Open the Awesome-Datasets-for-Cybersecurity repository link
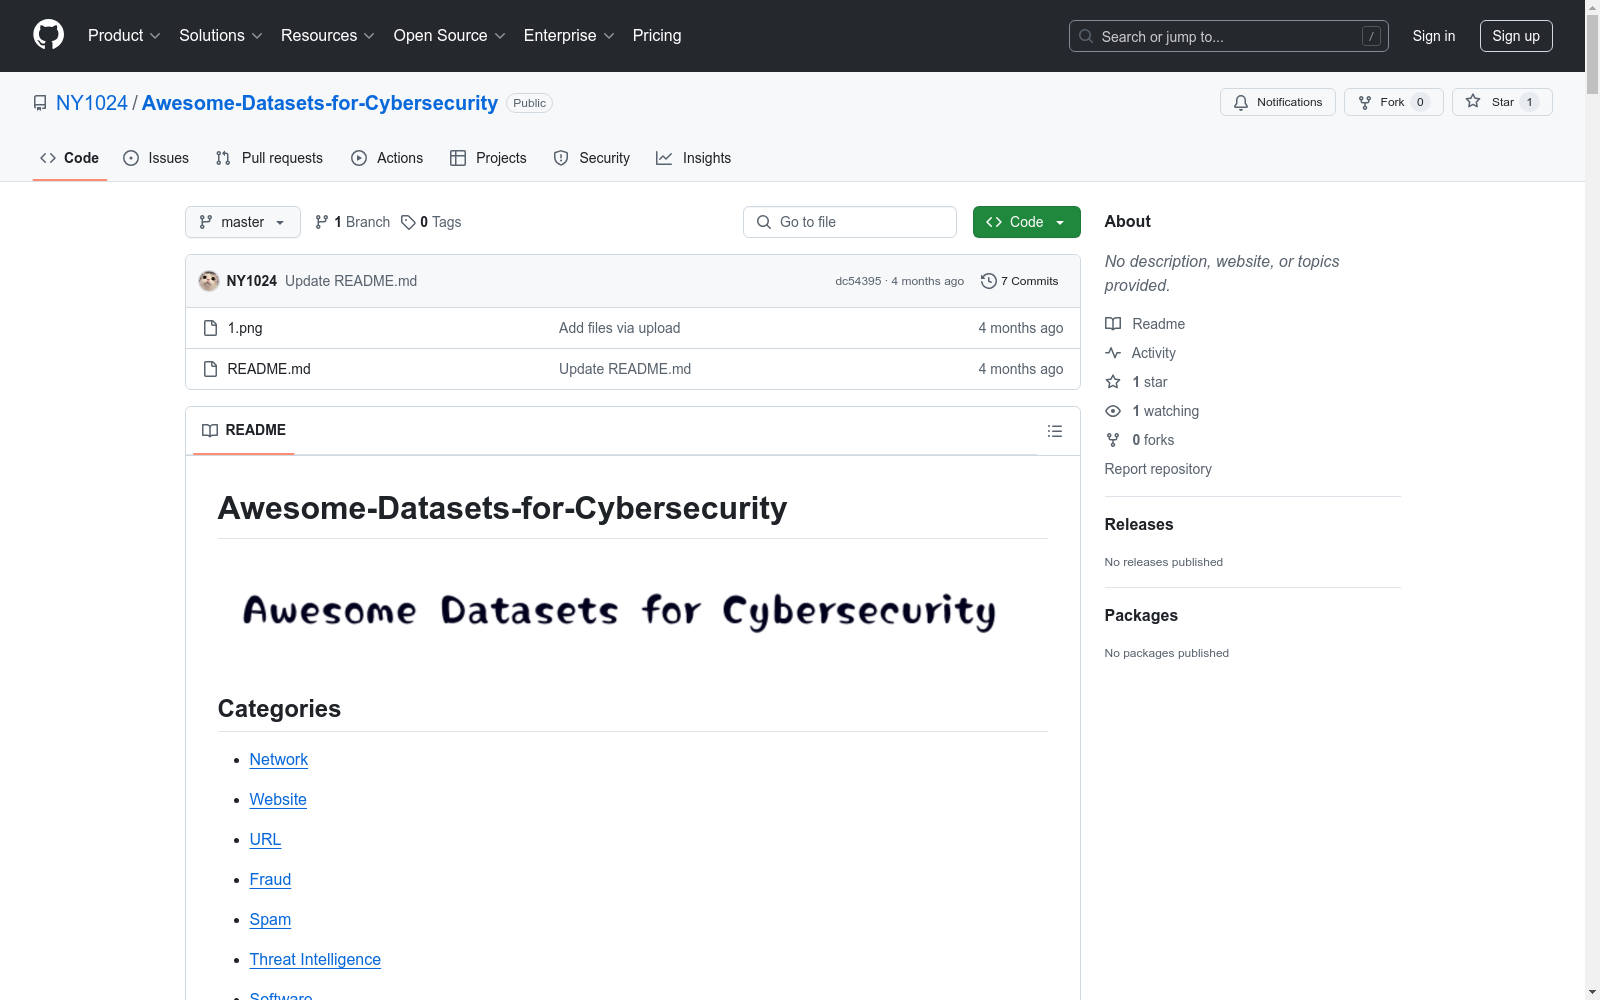The width and height of the screenshot is (1600, 1000). (320, 103)
